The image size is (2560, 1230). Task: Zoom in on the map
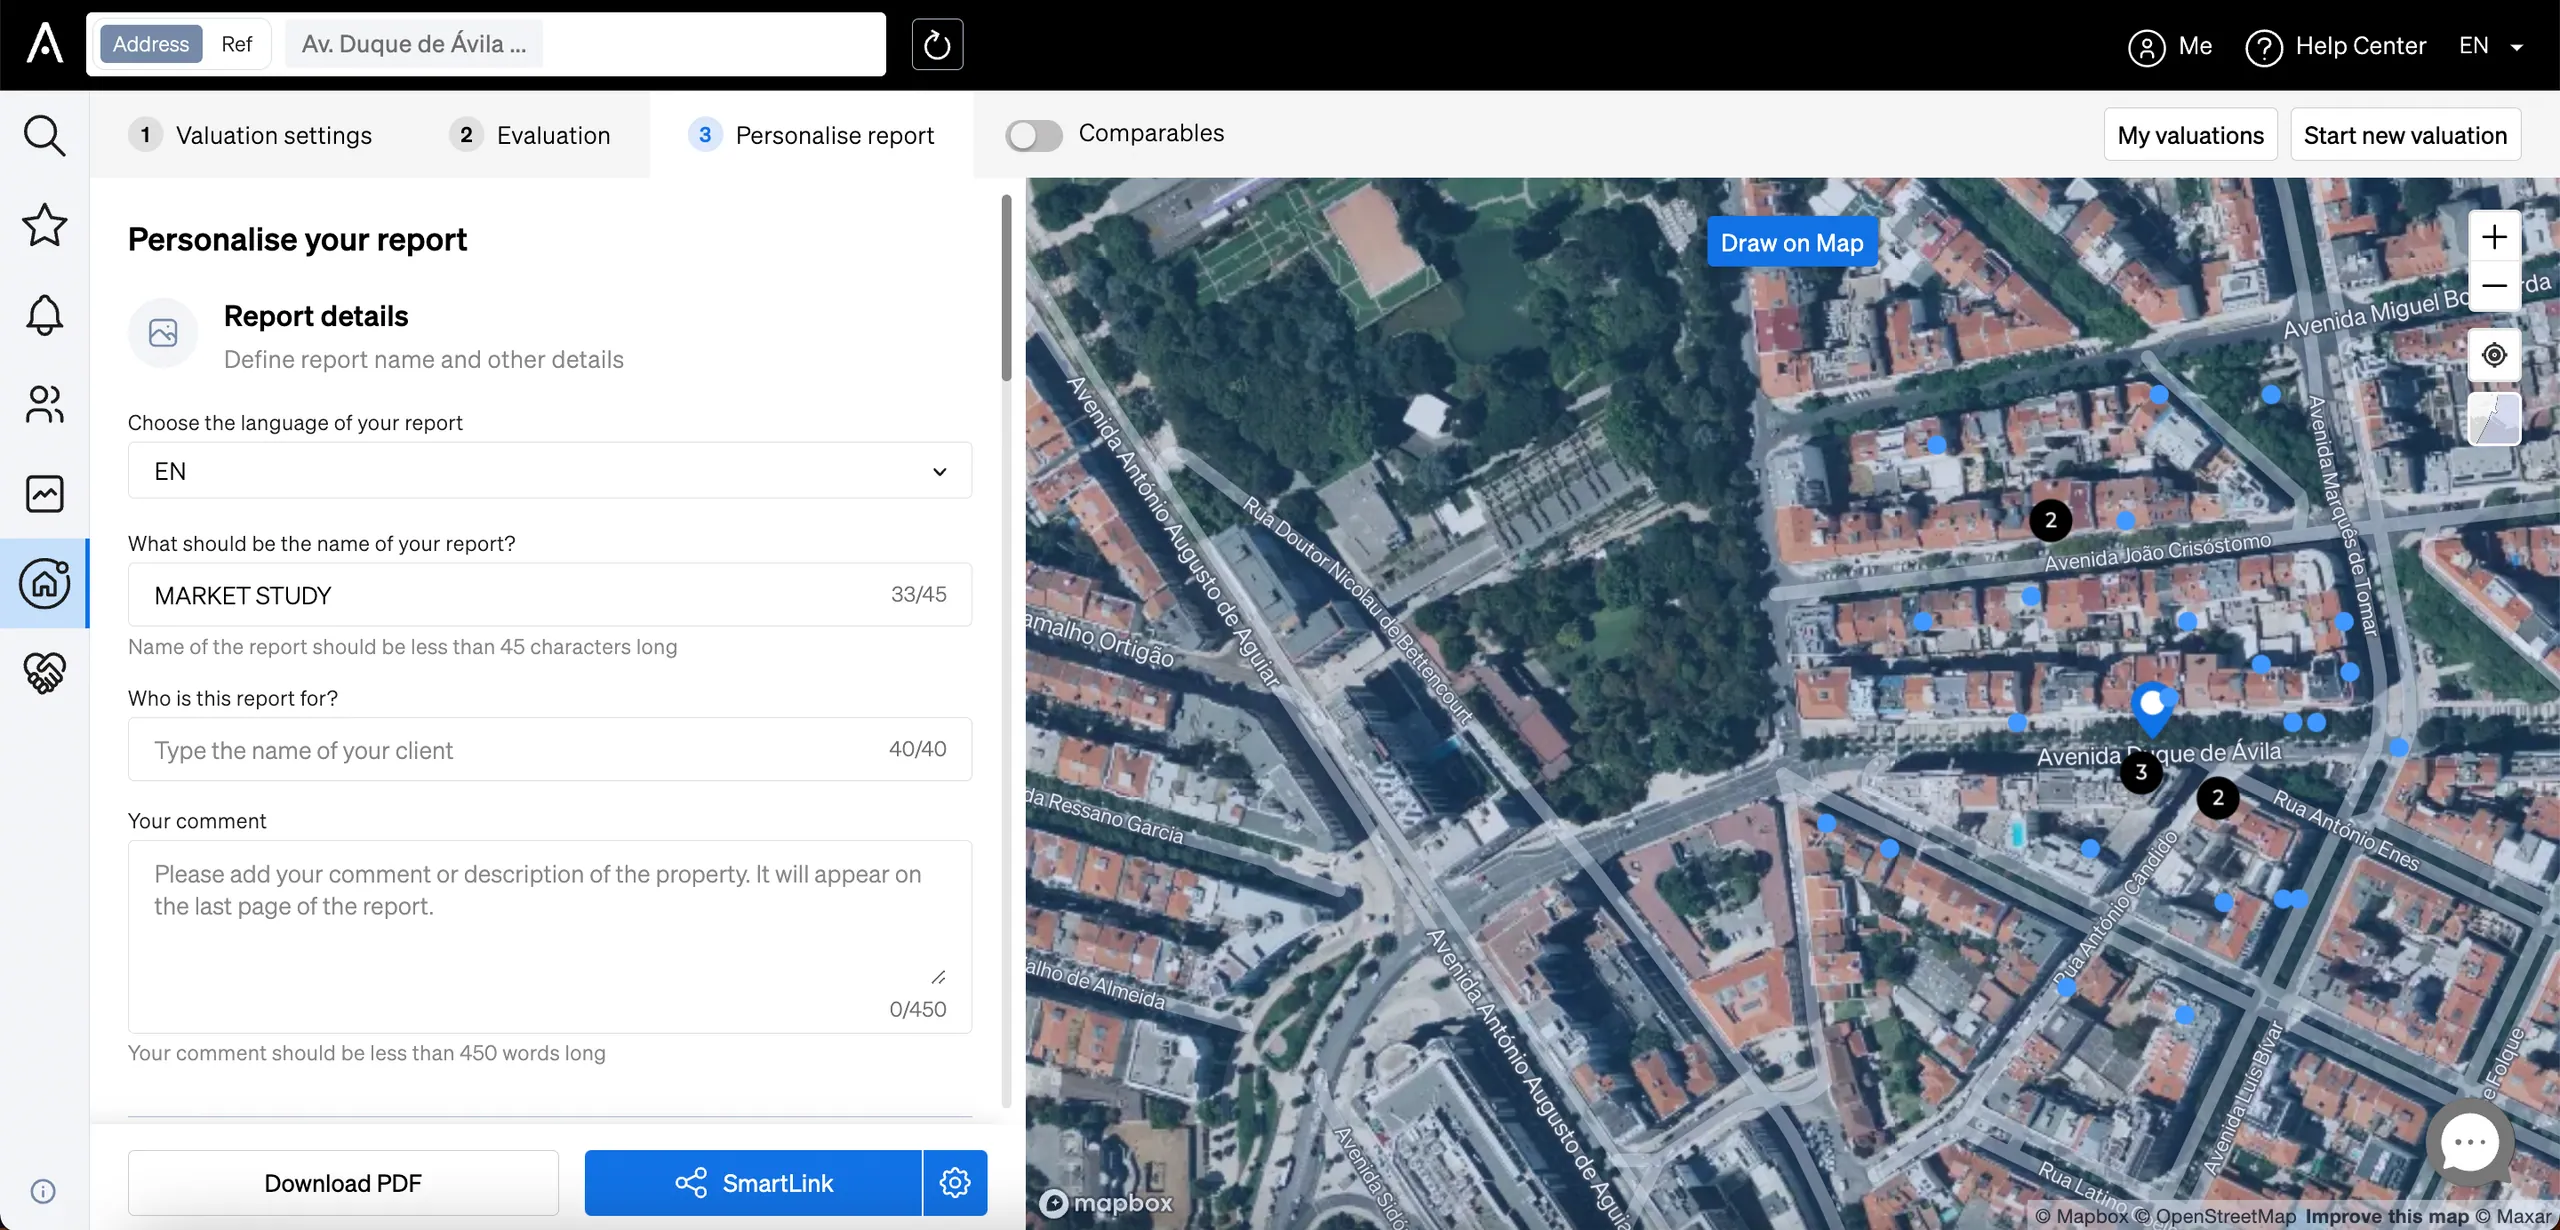click(2494, 237)
